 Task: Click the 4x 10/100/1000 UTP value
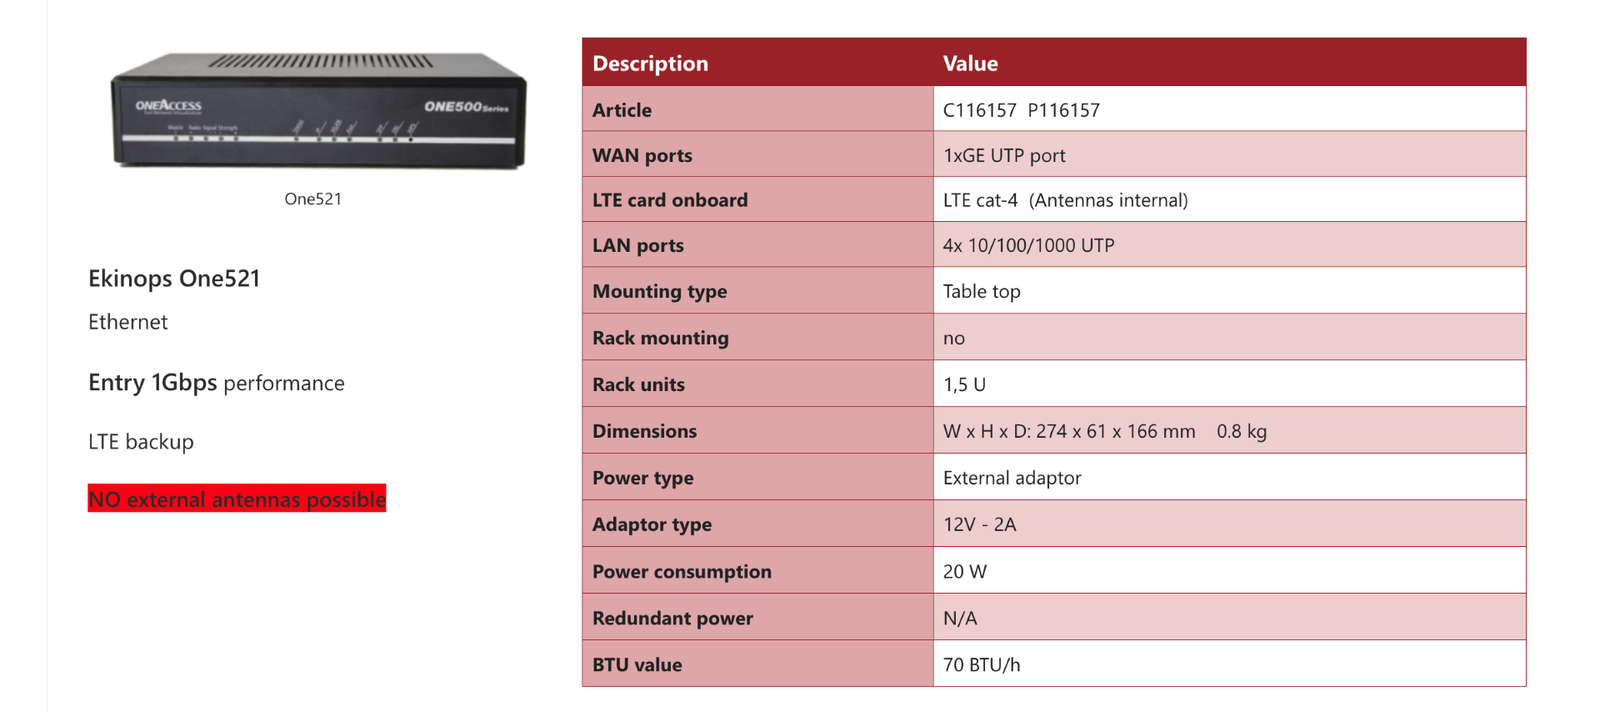pyautogui.click(x=1028, y=245)
